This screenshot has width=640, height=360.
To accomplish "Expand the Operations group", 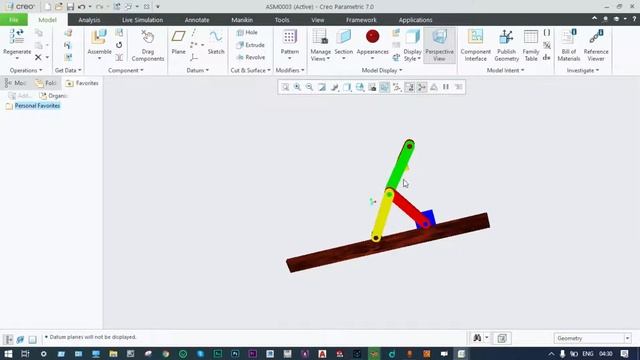I will point(26,70).
